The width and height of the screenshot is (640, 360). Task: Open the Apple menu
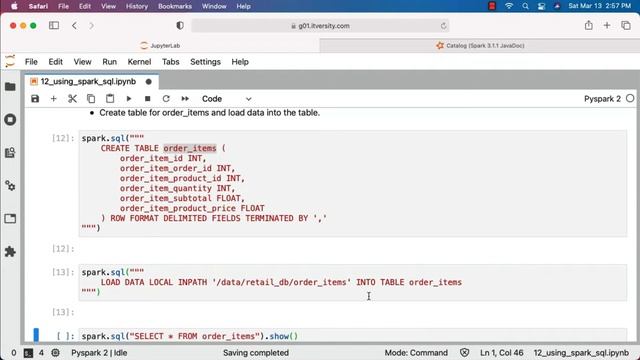click(x=14, y=6)
